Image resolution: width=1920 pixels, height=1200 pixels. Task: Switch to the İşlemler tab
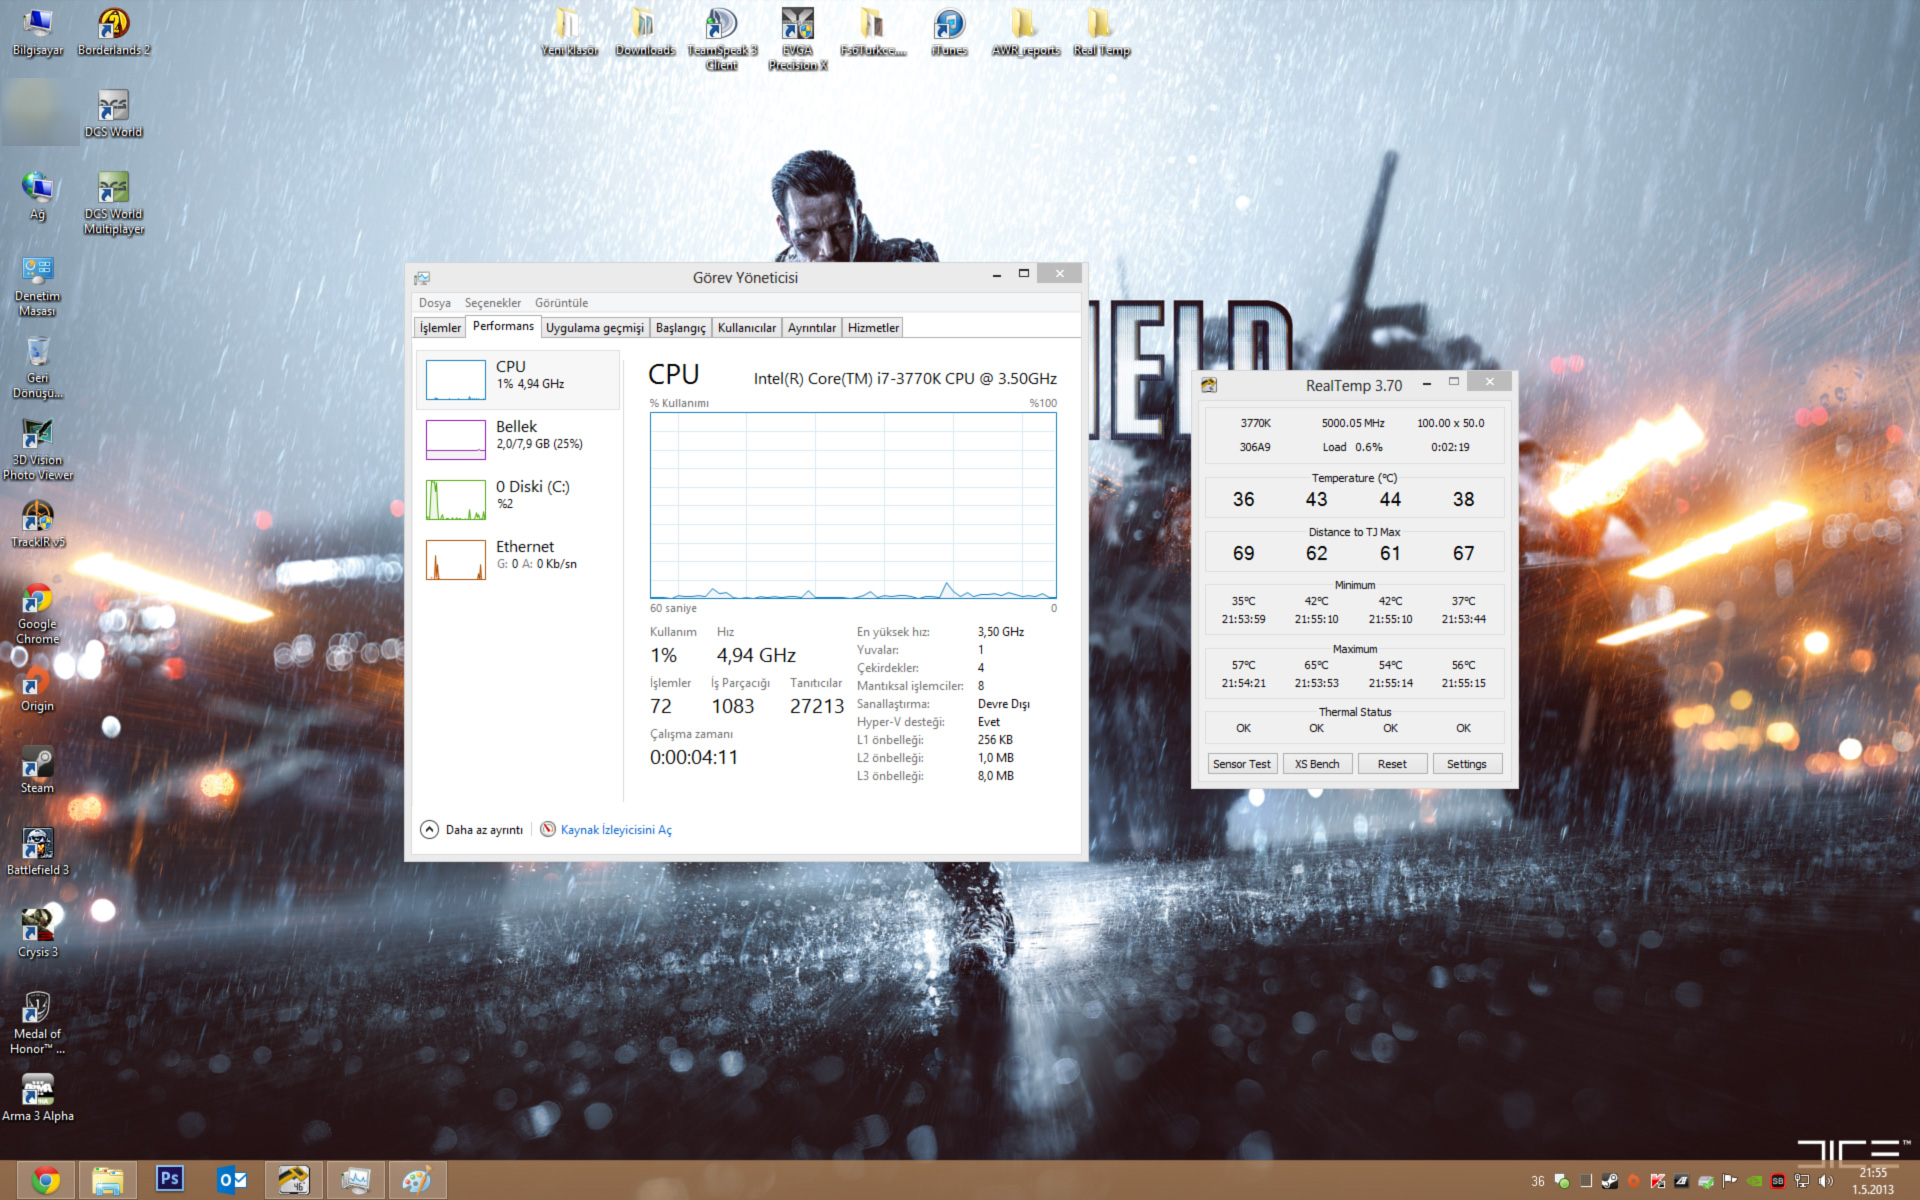pyautogui.click(x=440, y=328)
